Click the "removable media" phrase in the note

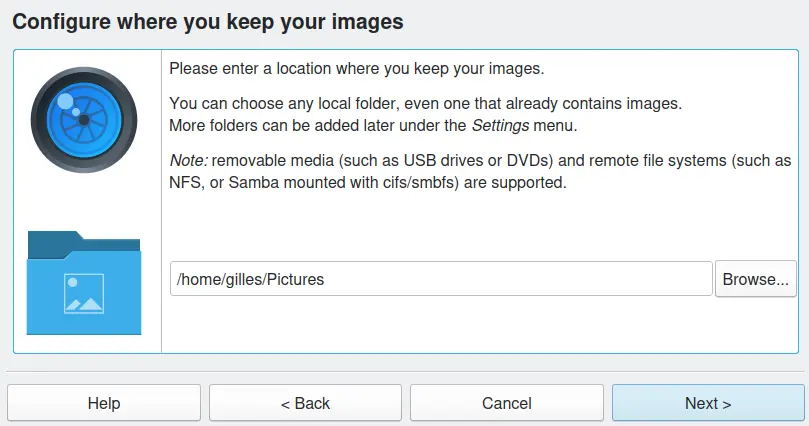(x=270, y=160)
